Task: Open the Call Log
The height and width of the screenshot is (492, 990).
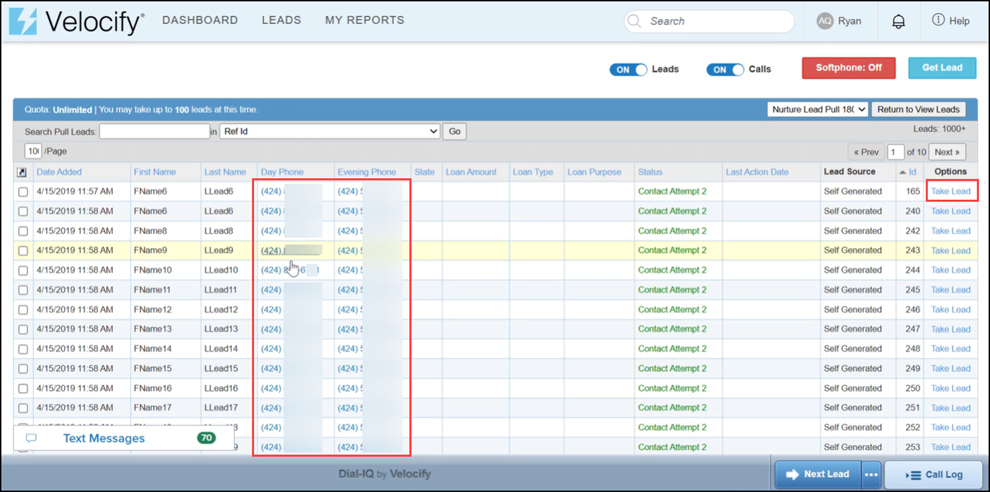Action: coord(936,475)
